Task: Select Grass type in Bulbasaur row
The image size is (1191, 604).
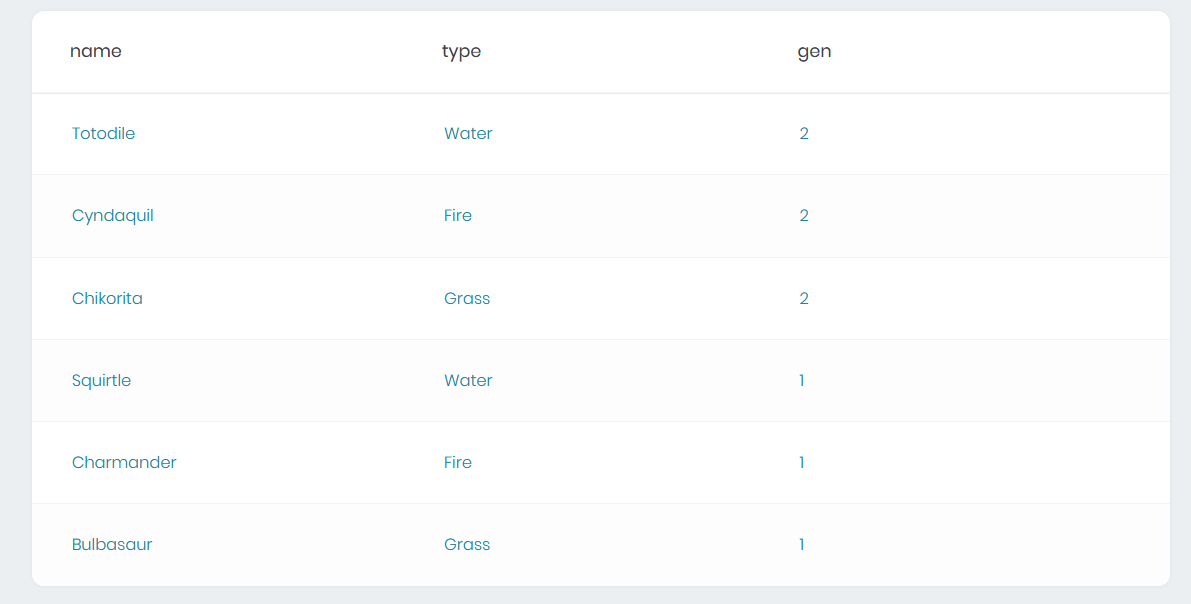Action: [x=467, y=544]
